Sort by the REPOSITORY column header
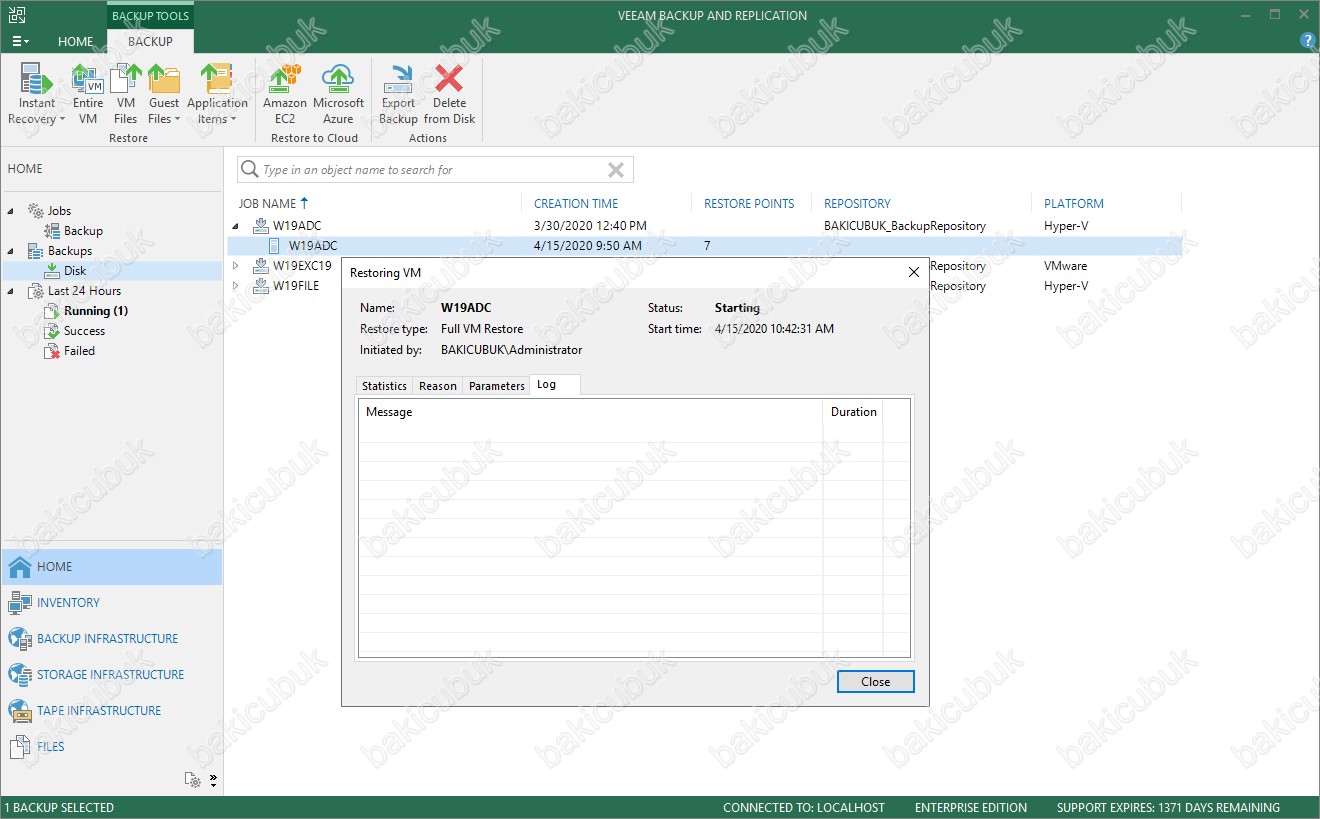The height and width of the screenshot is (819, 1320). pyautogui.click(x=857, y=203)
